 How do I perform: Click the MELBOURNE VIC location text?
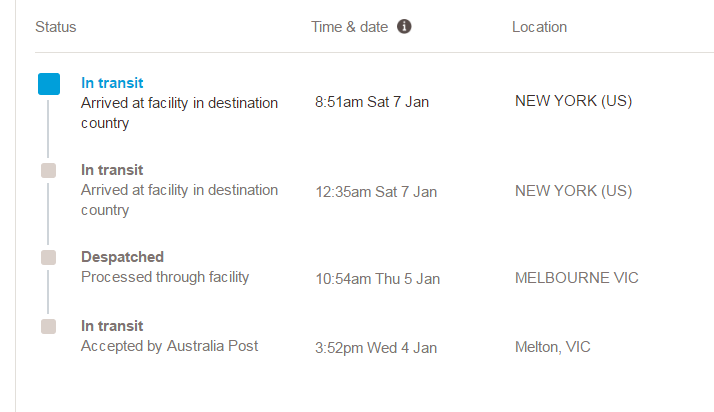point(576,278)
